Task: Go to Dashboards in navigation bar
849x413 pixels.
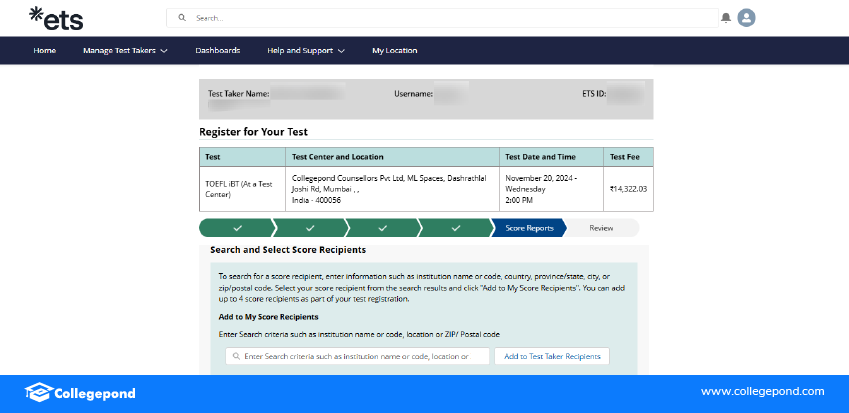Action: [x=217, y=50]
